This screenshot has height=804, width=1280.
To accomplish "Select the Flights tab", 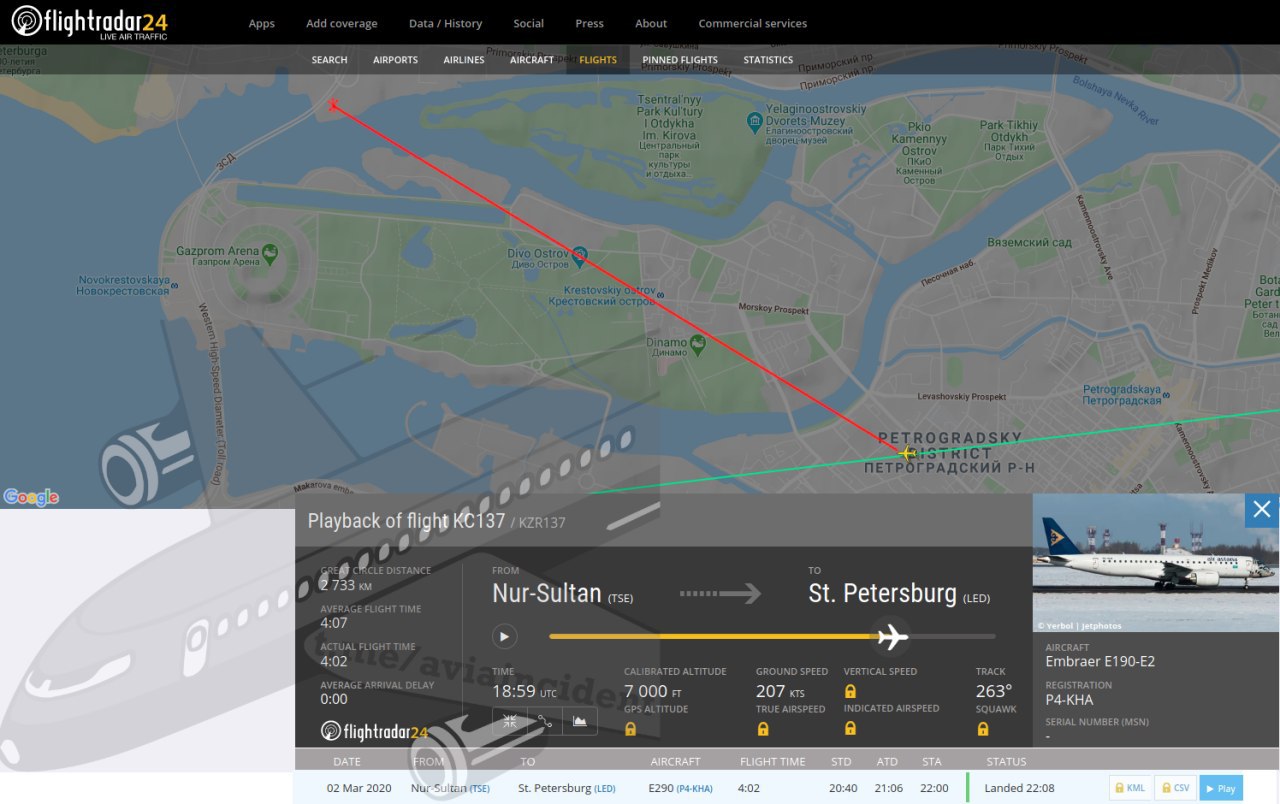I will tap(598, 60).
